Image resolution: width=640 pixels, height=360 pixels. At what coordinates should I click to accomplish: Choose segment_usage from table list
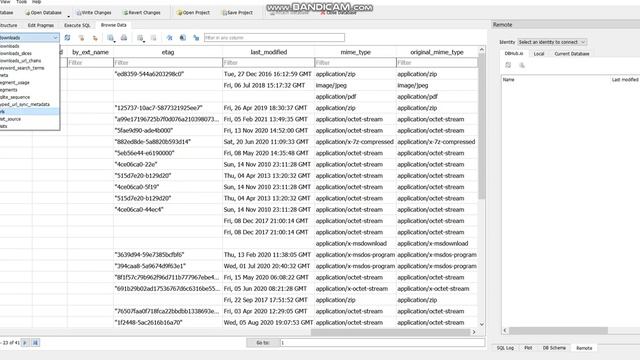point(29,82)
